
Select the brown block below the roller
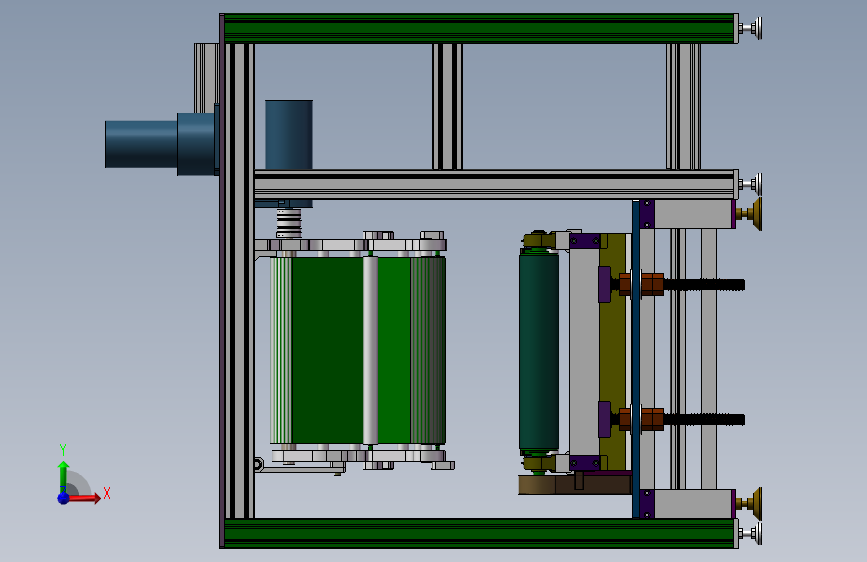[x=574, y=485]
